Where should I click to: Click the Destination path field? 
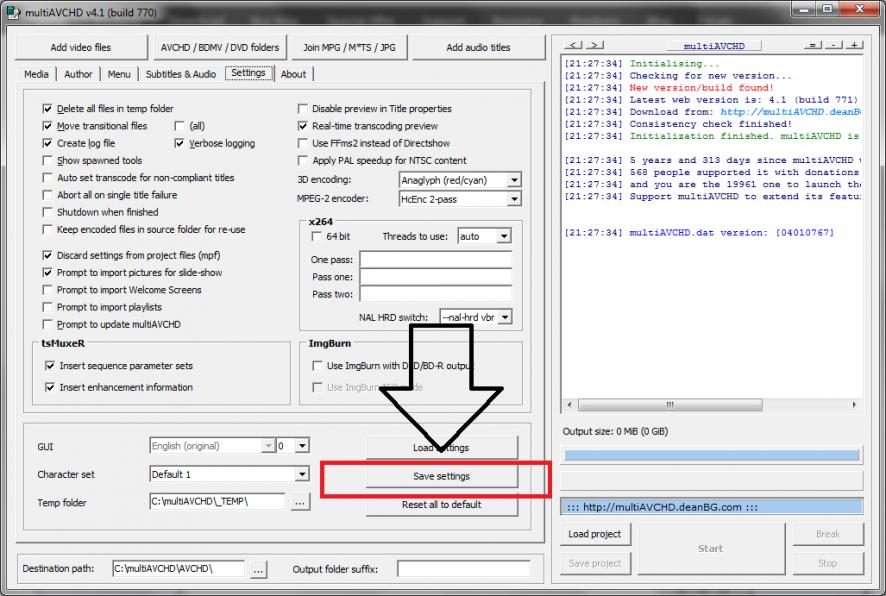point(179,569)
